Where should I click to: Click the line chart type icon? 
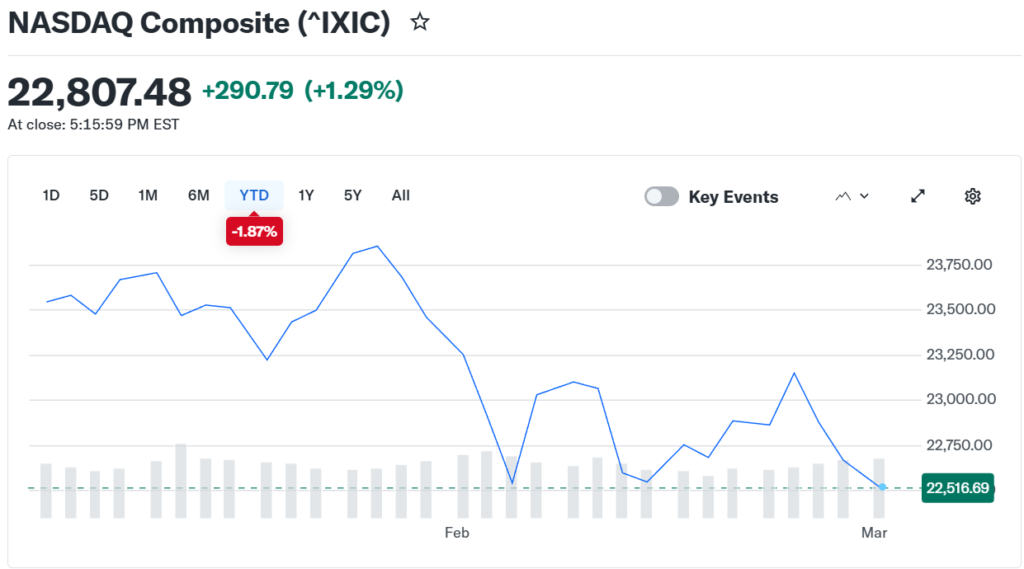pos(842,196)
